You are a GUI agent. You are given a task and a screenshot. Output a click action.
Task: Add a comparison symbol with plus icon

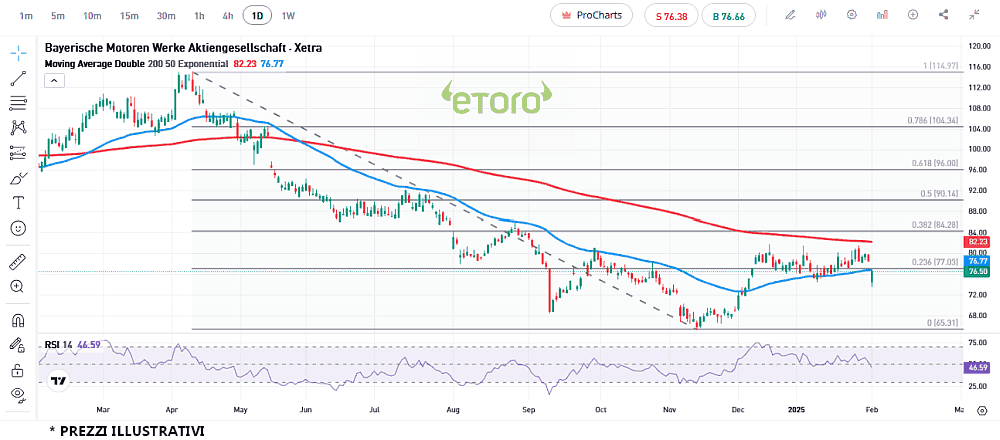pos(913,15)
